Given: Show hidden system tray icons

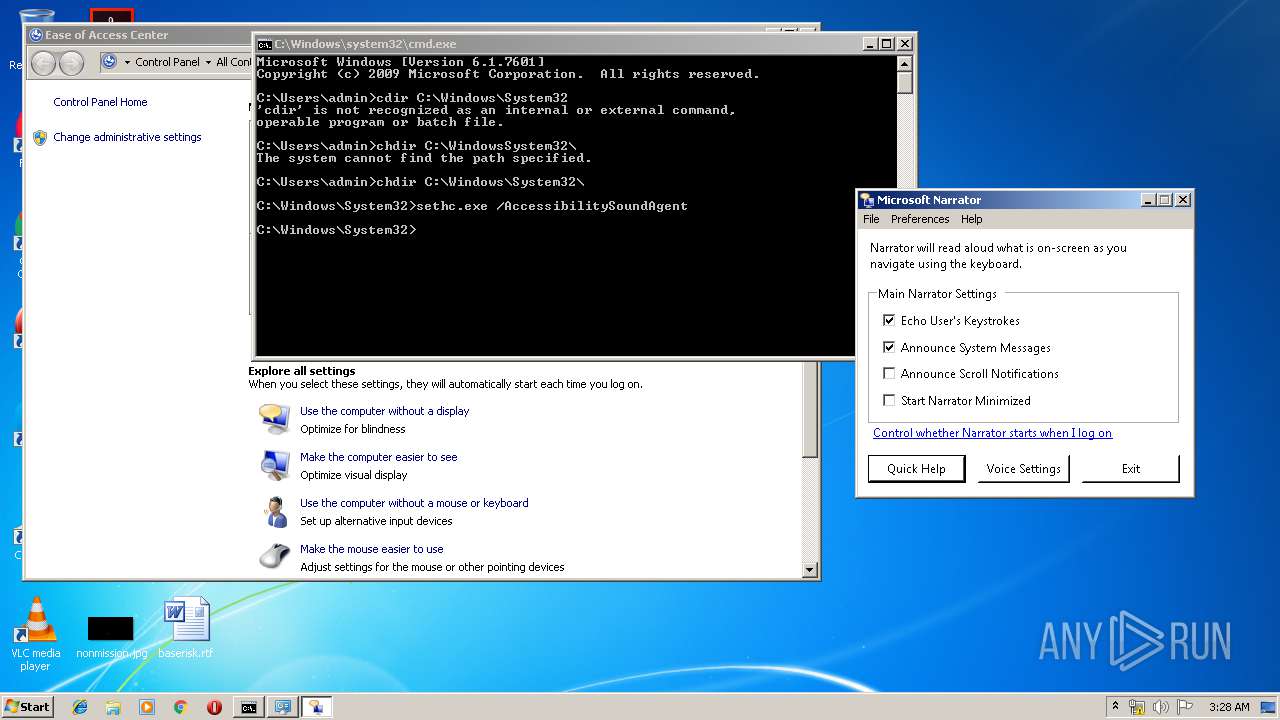Looking at the screenshot, I should 1115,707.
